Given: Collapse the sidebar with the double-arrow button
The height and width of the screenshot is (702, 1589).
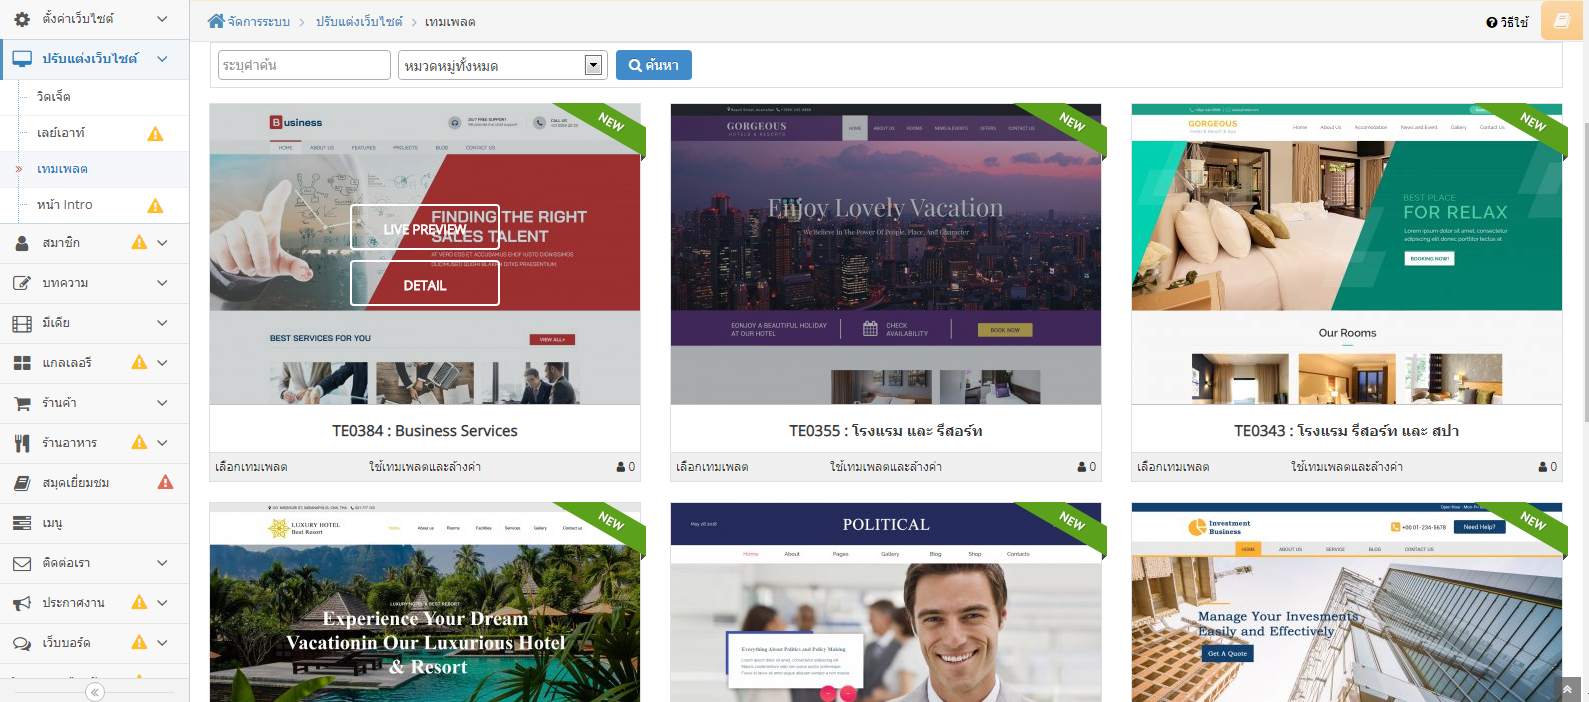Looking at the screenshot, I should point(95,692).
